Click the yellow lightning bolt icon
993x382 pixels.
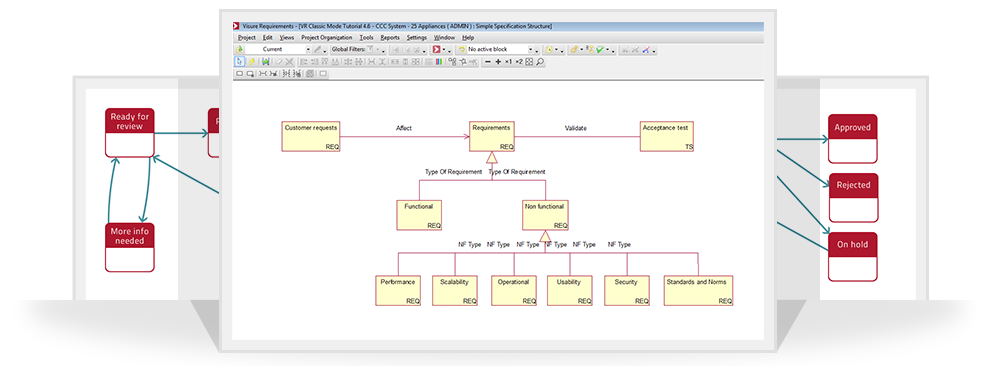point(251,61)
